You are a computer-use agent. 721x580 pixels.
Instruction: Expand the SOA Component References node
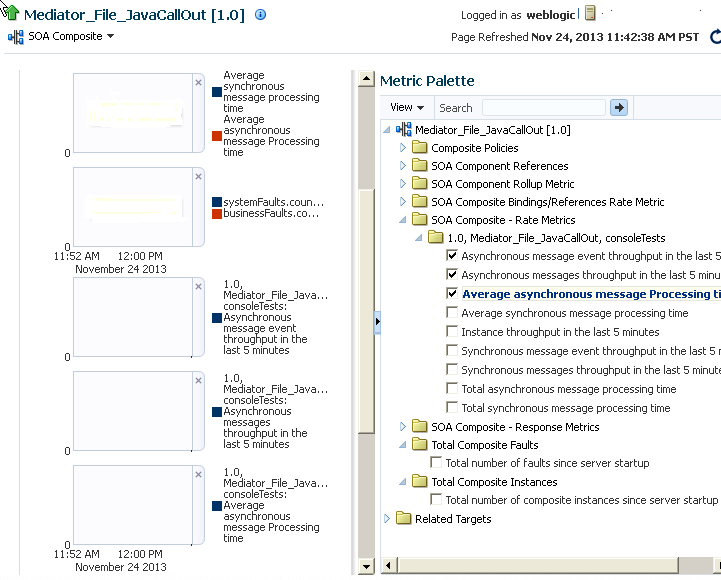403,166
